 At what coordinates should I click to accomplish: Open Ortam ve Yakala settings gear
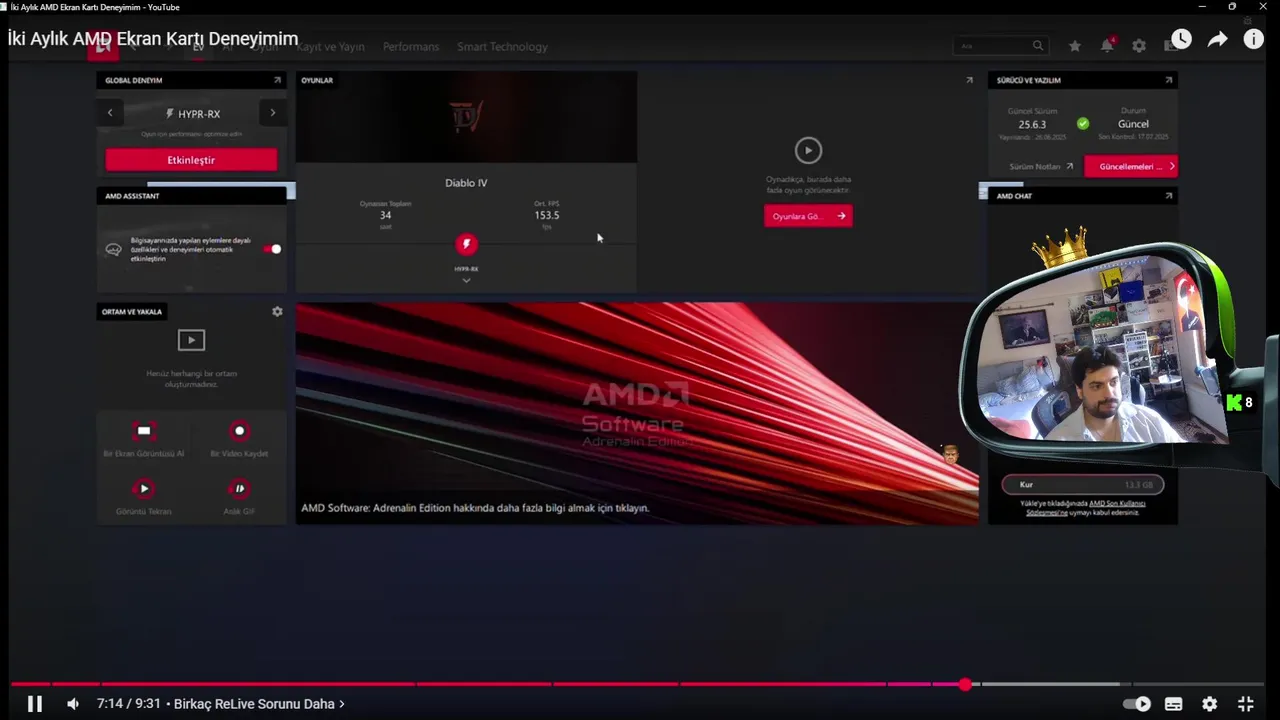point(277,312)
